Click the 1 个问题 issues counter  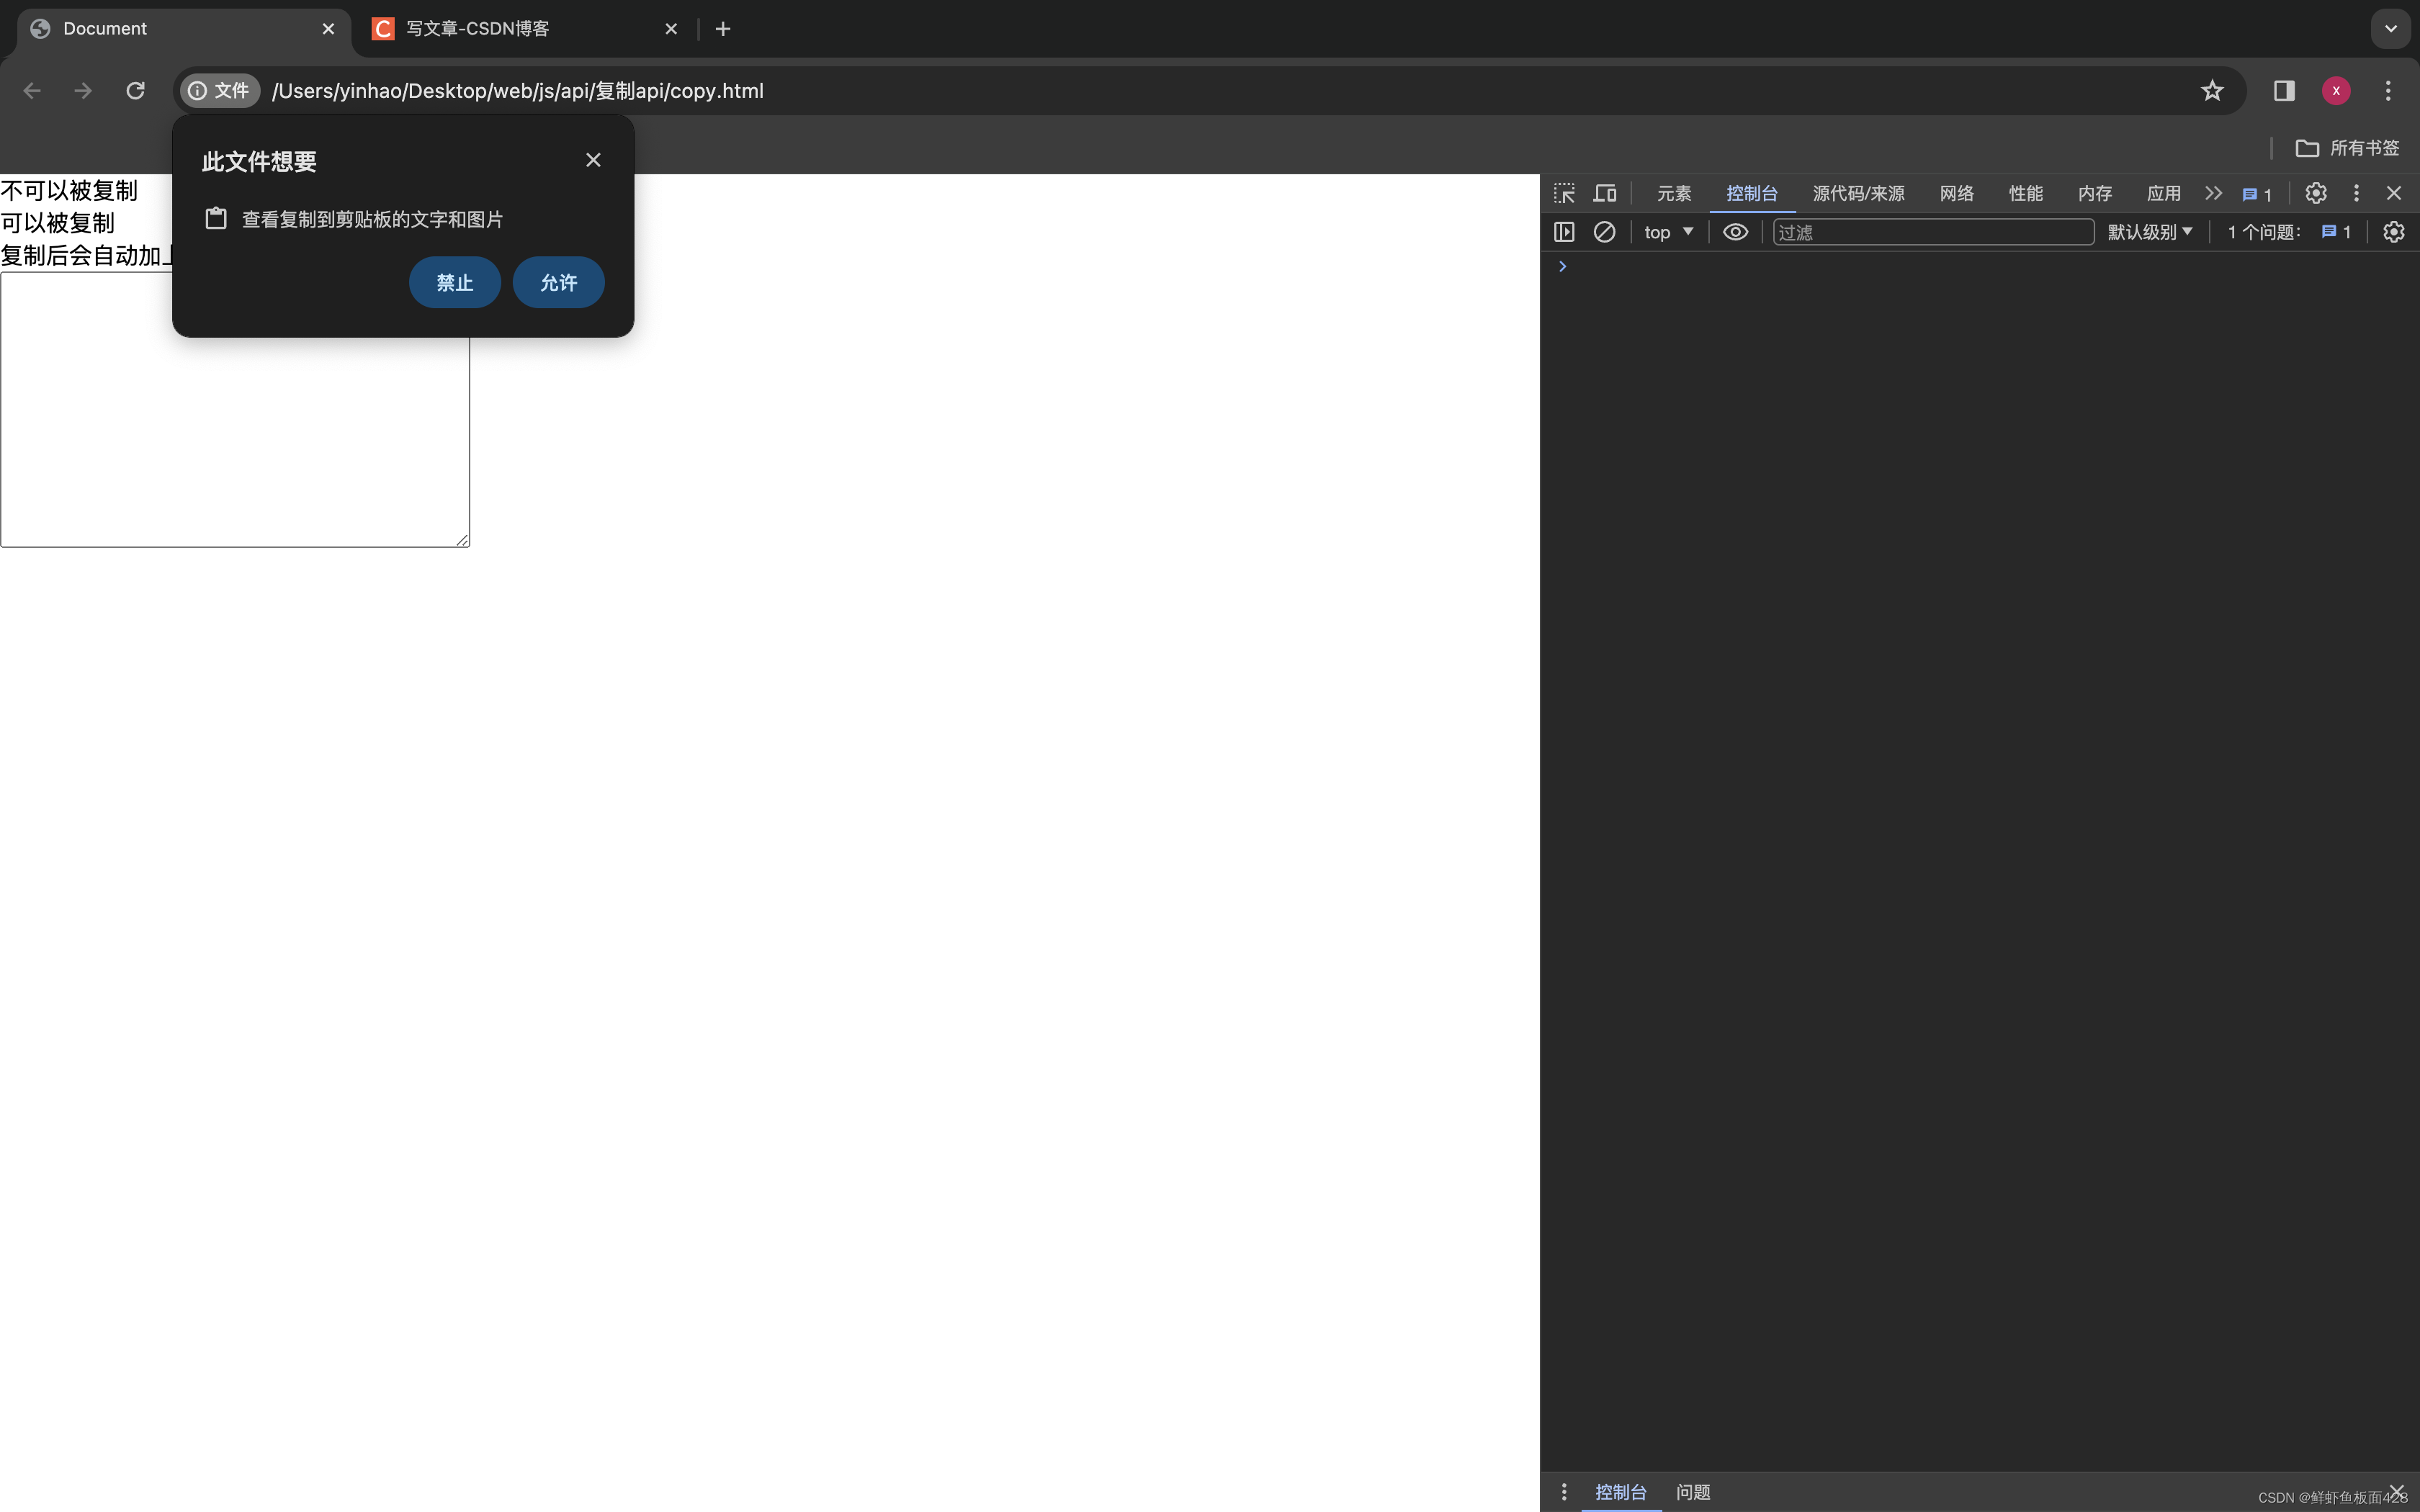coord(2288,232)
